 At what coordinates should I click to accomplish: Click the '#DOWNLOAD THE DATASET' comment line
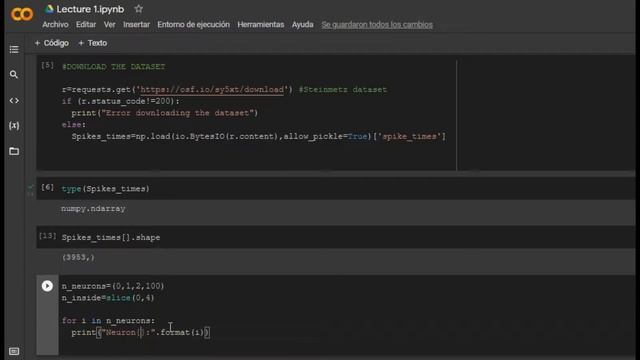coord(113,67)
